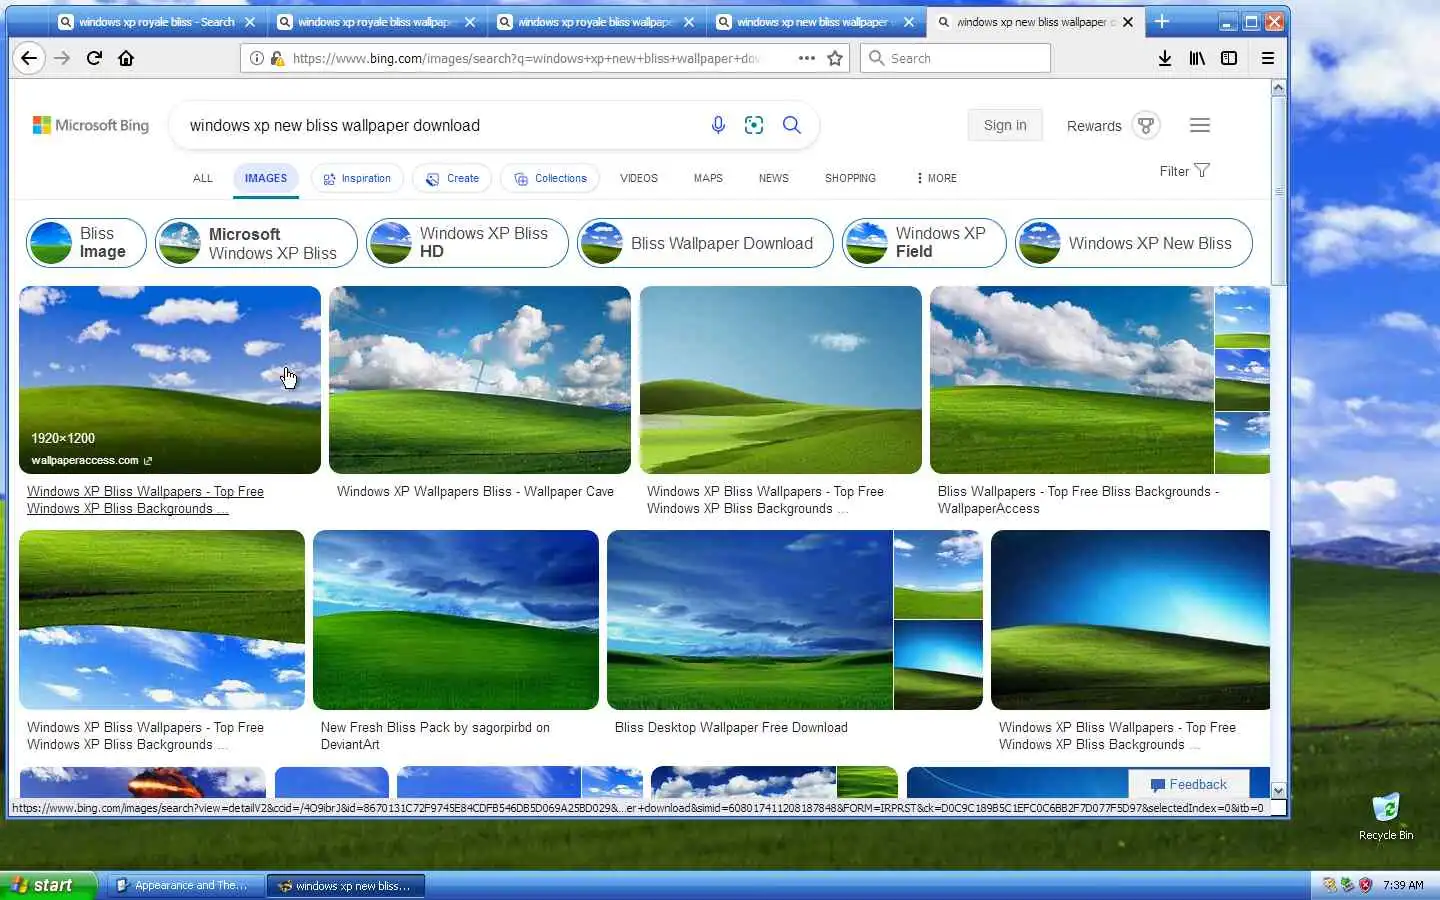Open Bing visual search camera icon
This screenshot has width=1440, height=900.
754,125
